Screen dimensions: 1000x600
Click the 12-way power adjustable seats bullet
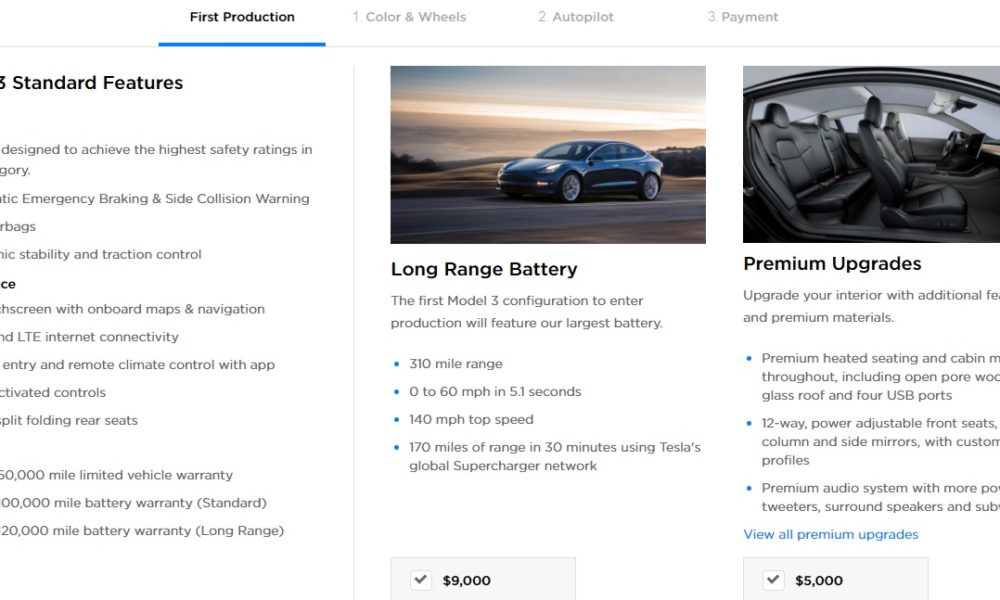(x=881, y=442)
